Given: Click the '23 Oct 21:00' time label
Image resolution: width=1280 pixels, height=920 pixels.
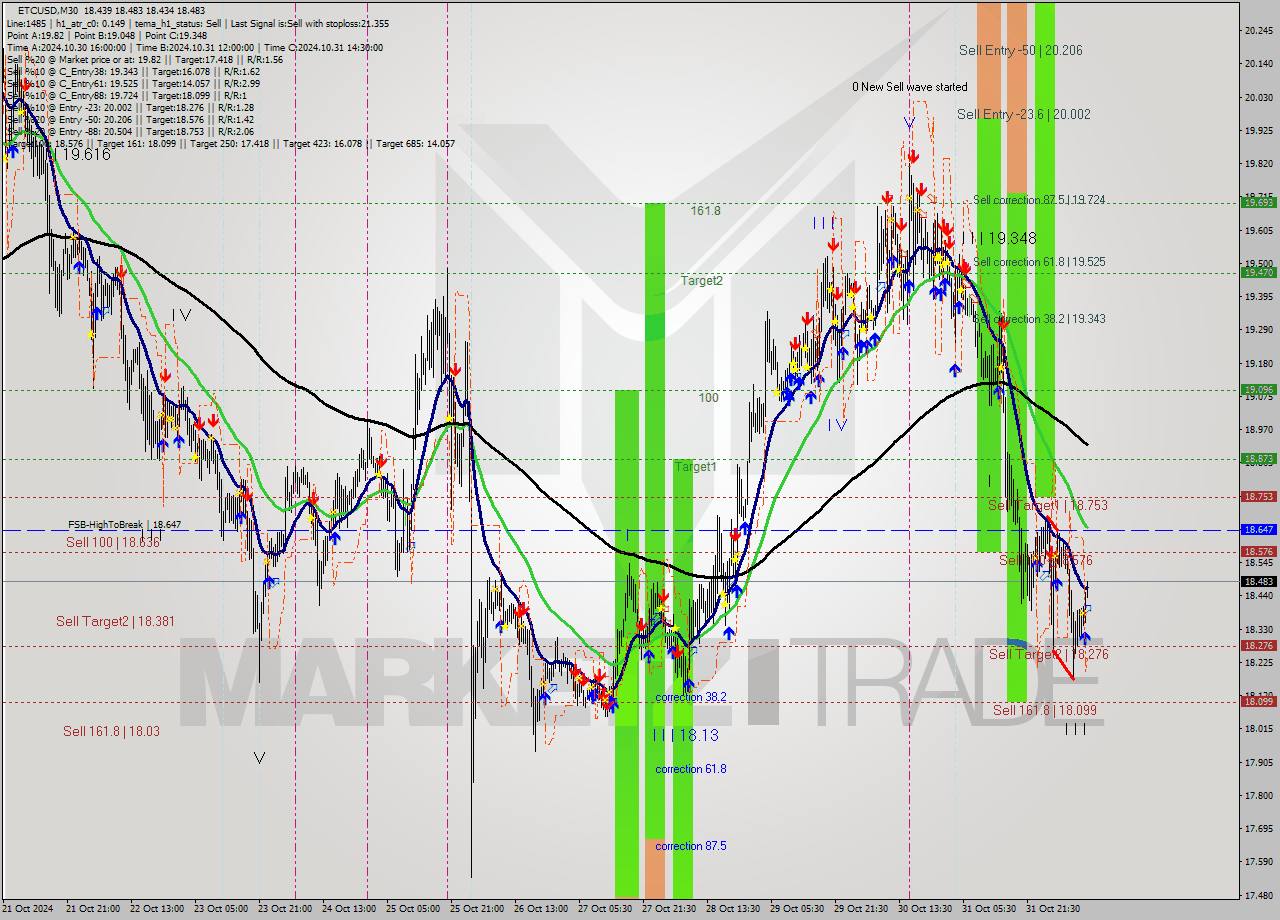Looking at the screenshot, I should (x=284, y=909).
